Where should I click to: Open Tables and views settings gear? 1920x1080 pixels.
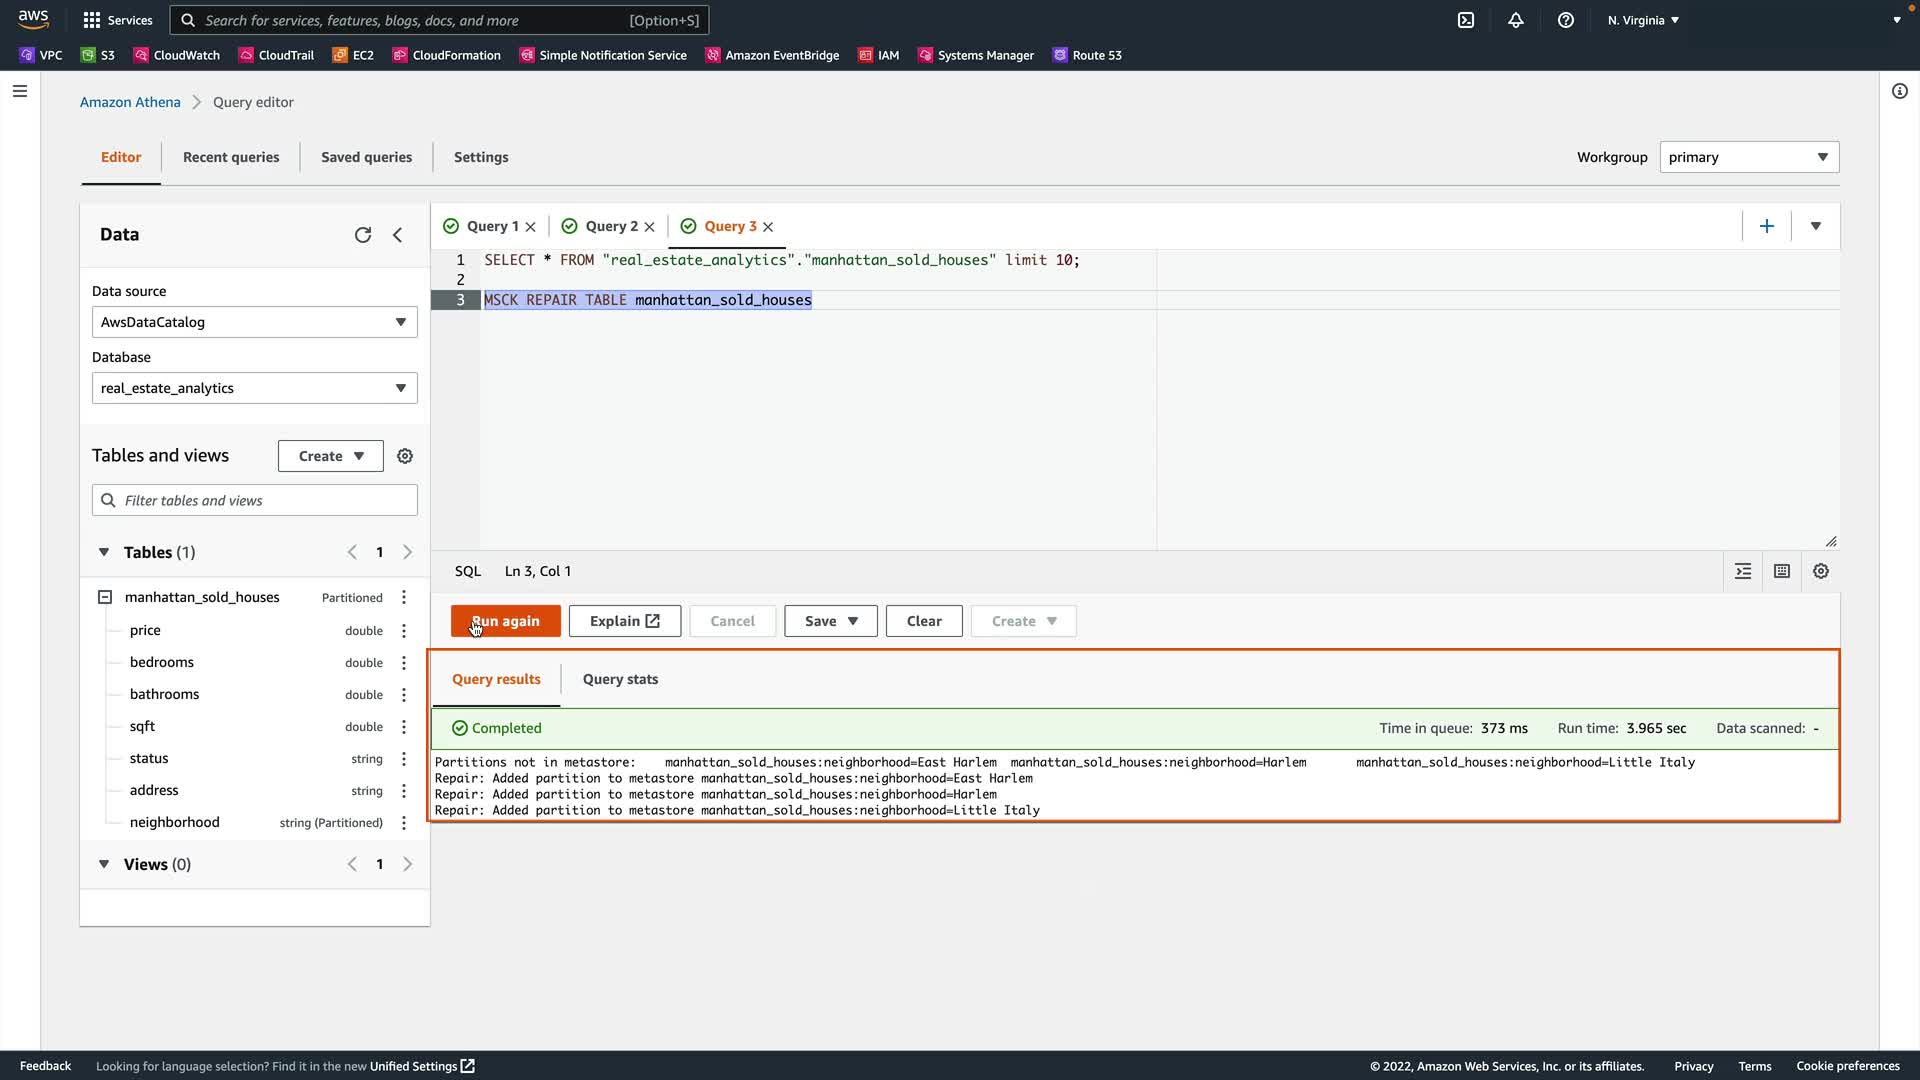[405, 456]
